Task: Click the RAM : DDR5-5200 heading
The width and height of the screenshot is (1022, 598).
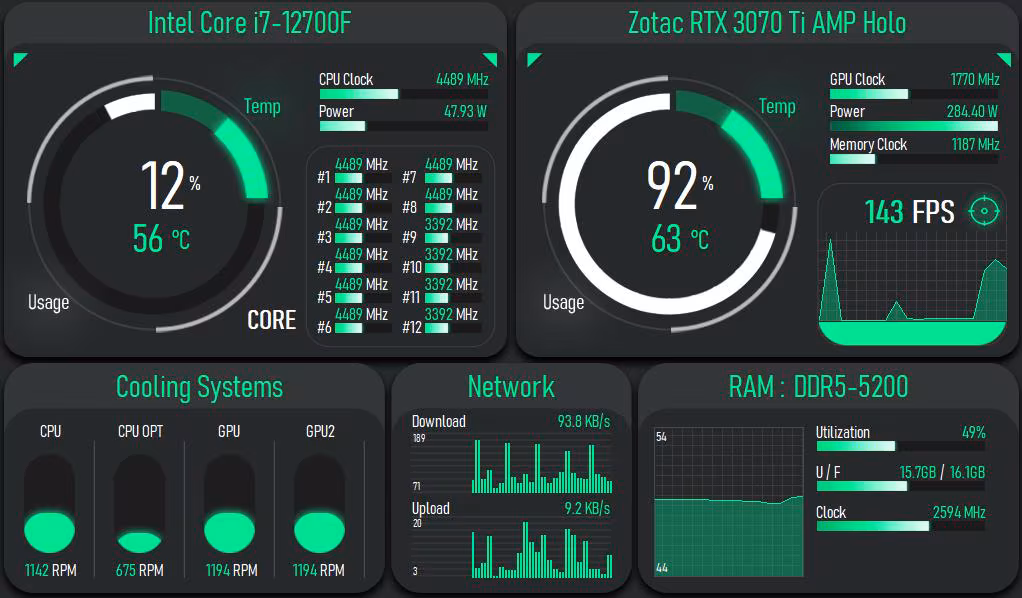Action: [818, 387]
